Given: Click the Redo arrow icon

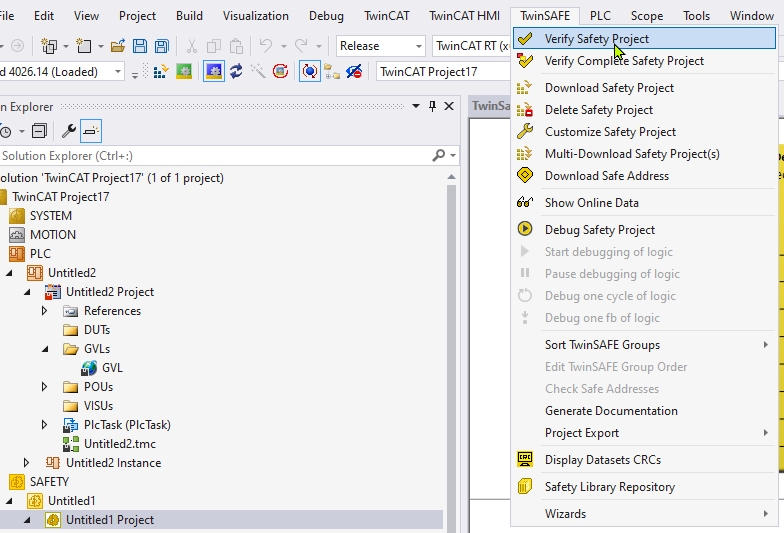Looking at the screenshot, I should coord(301,46).
